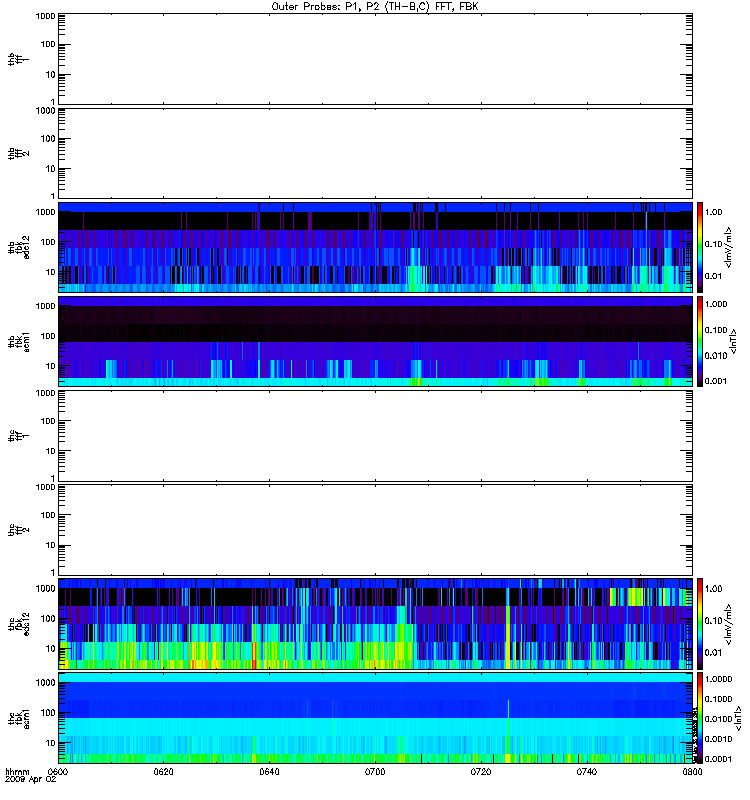Select the 'thc fbk edc12' panel label
The width and height of the screenshot is (750, 800).
[x=18, y=624]
